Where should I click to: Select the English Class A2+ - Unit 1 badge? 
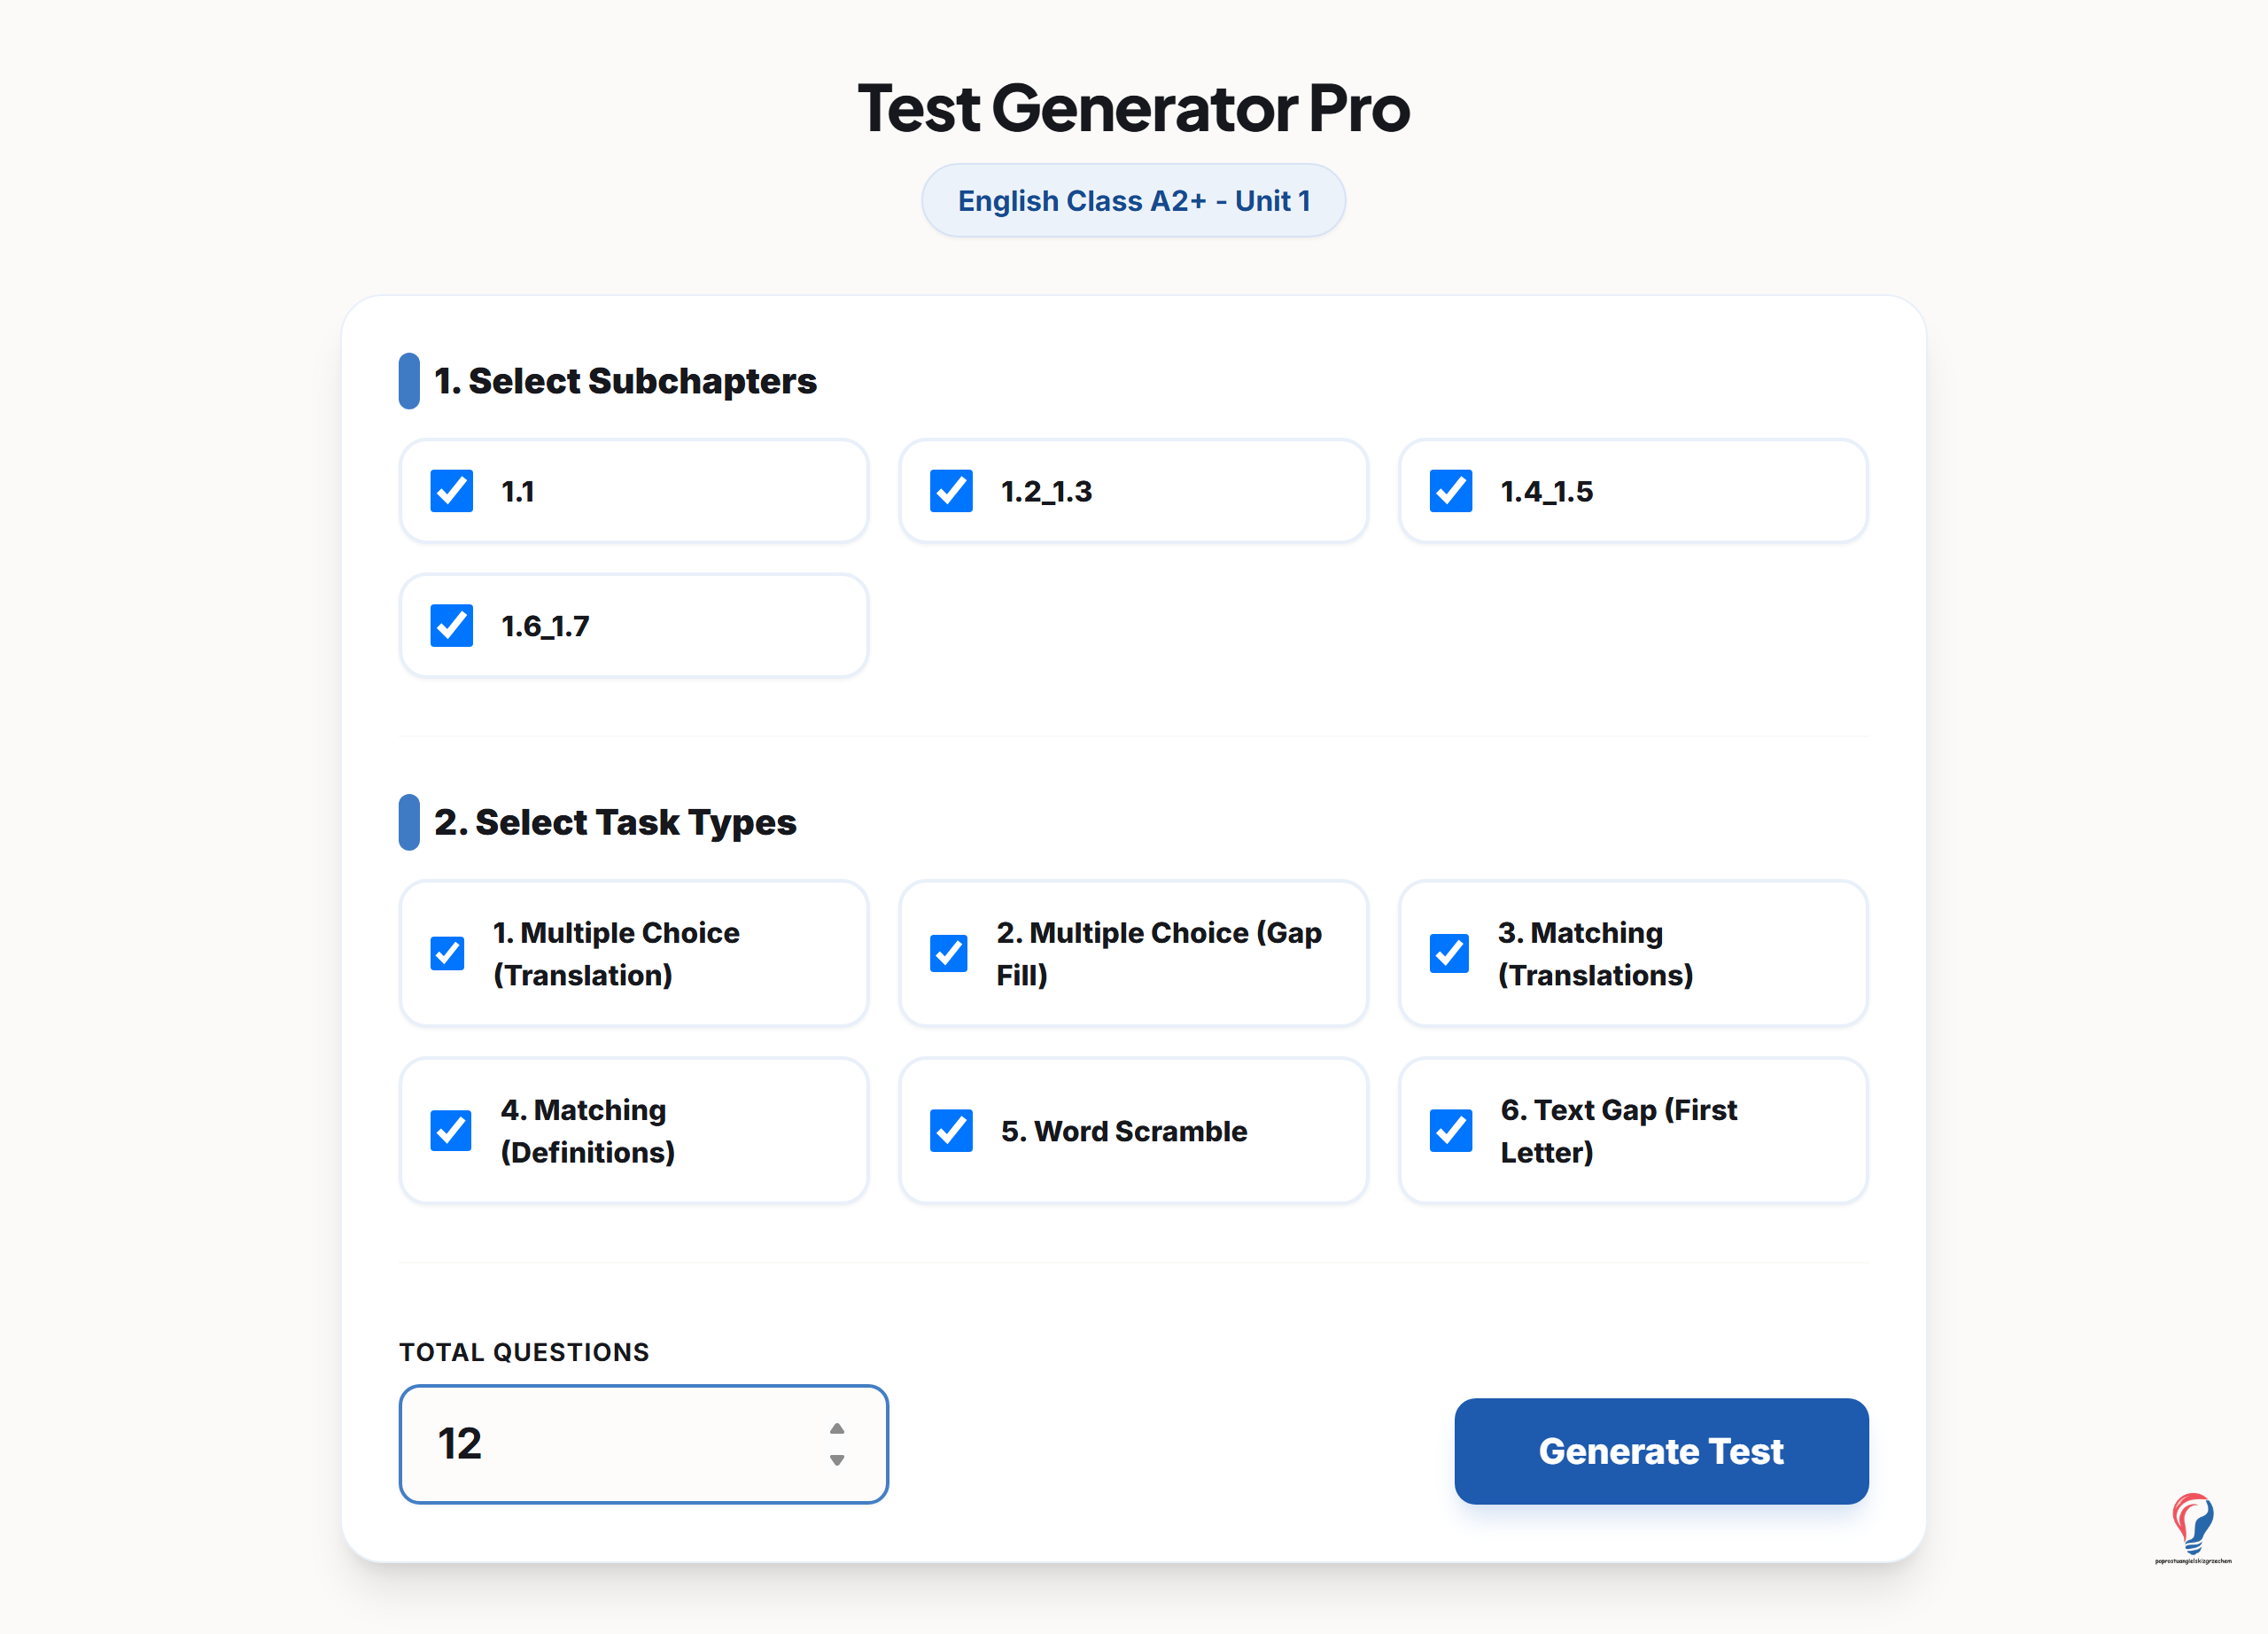[1133, 201]
